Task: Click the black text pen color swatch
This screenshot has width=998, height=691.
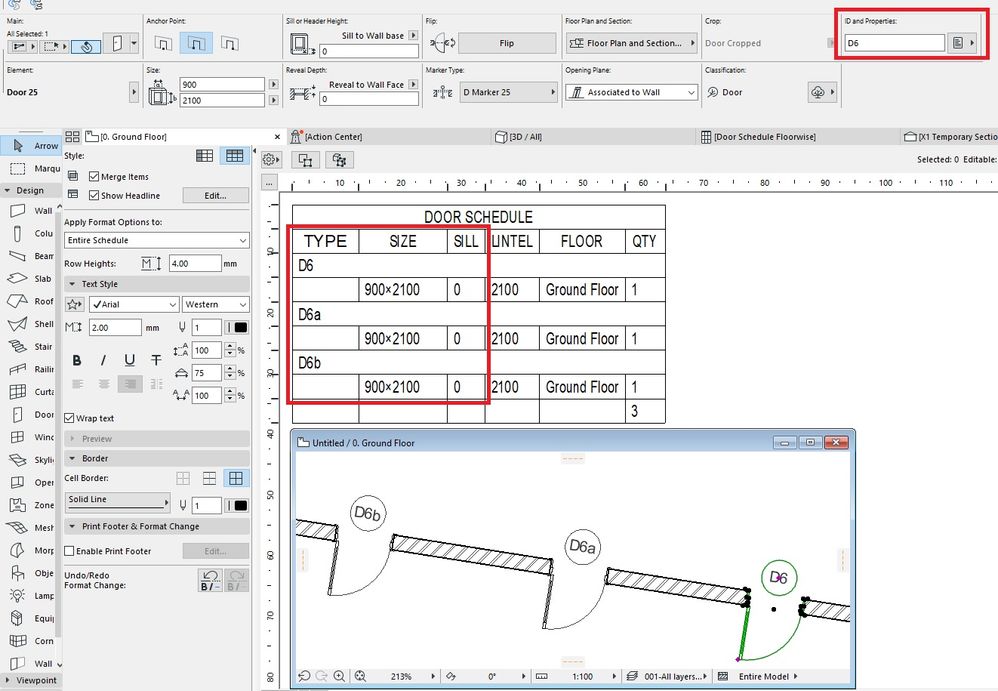Action: [240, 328]
